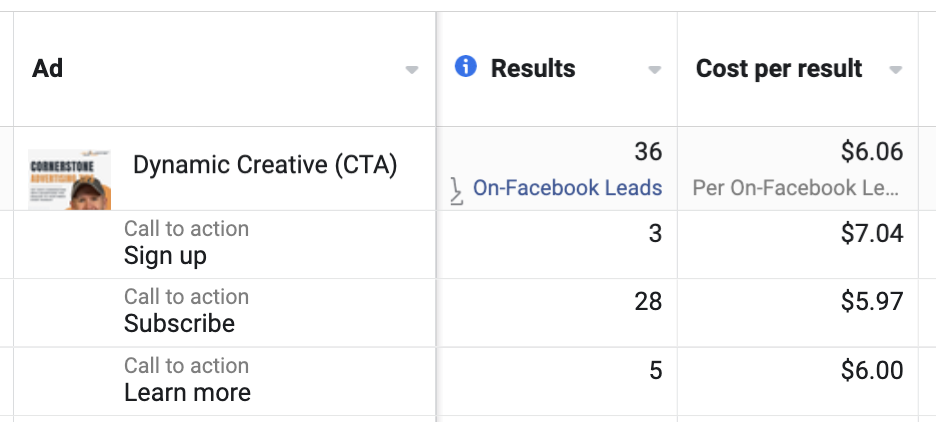Click the blue info icon beside Results

click(x=466, y=66)
